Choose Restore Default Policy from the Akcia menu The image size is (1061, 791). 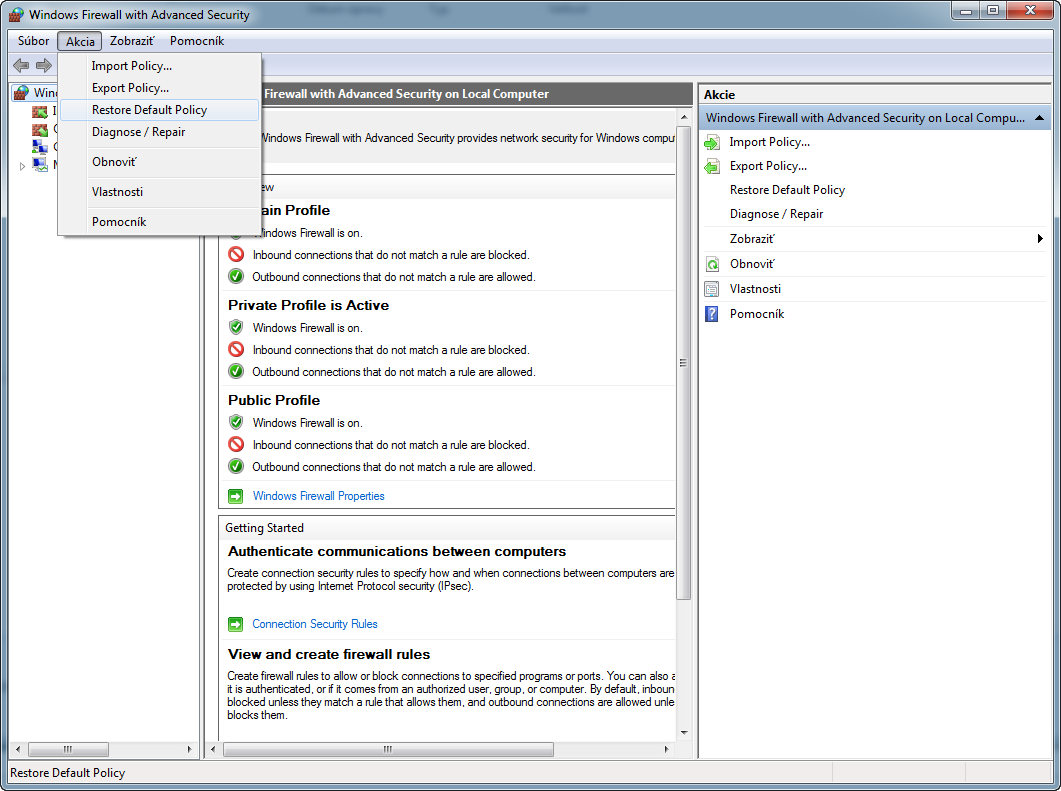(x=148, y=110)
